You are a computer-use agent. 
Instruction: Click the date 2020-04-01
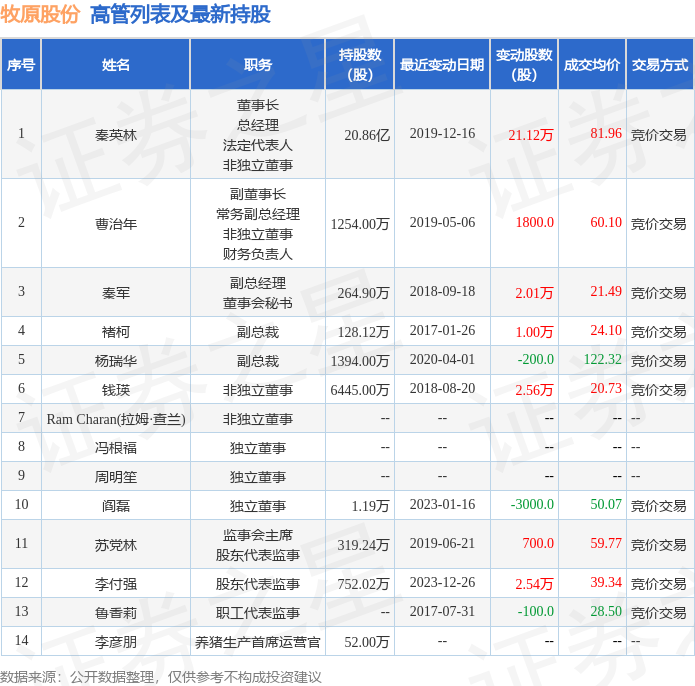[442, 359]
